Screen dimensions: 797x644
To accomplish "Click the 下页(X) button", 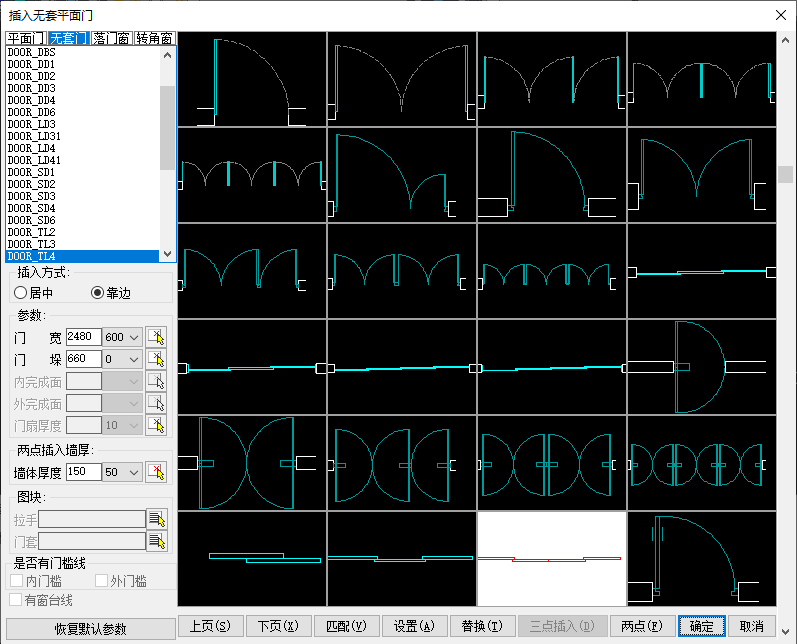I will coord(279,626).
